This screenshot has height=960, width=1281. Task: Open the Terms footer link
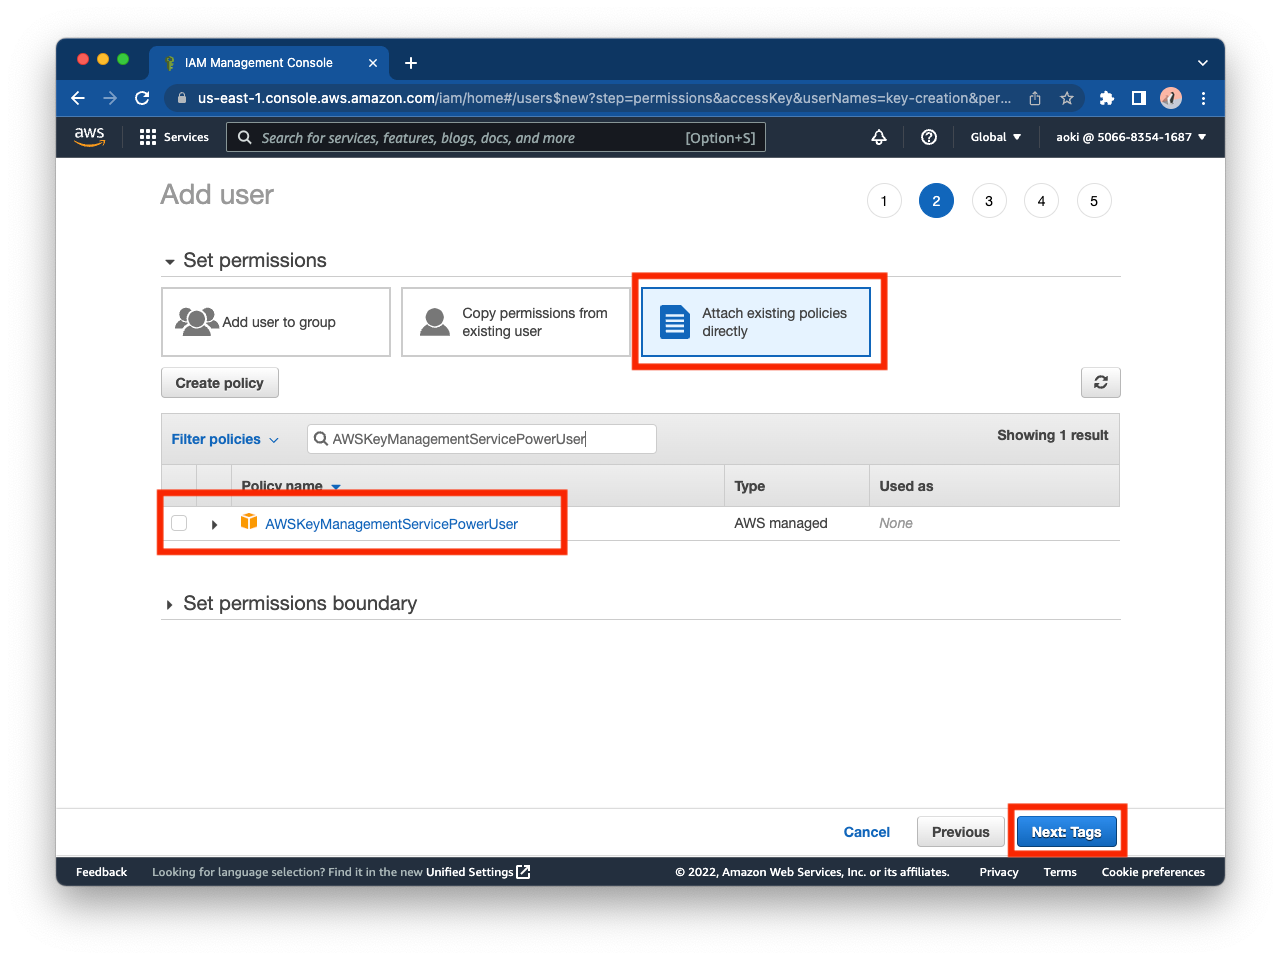(x=1060, y=872)
